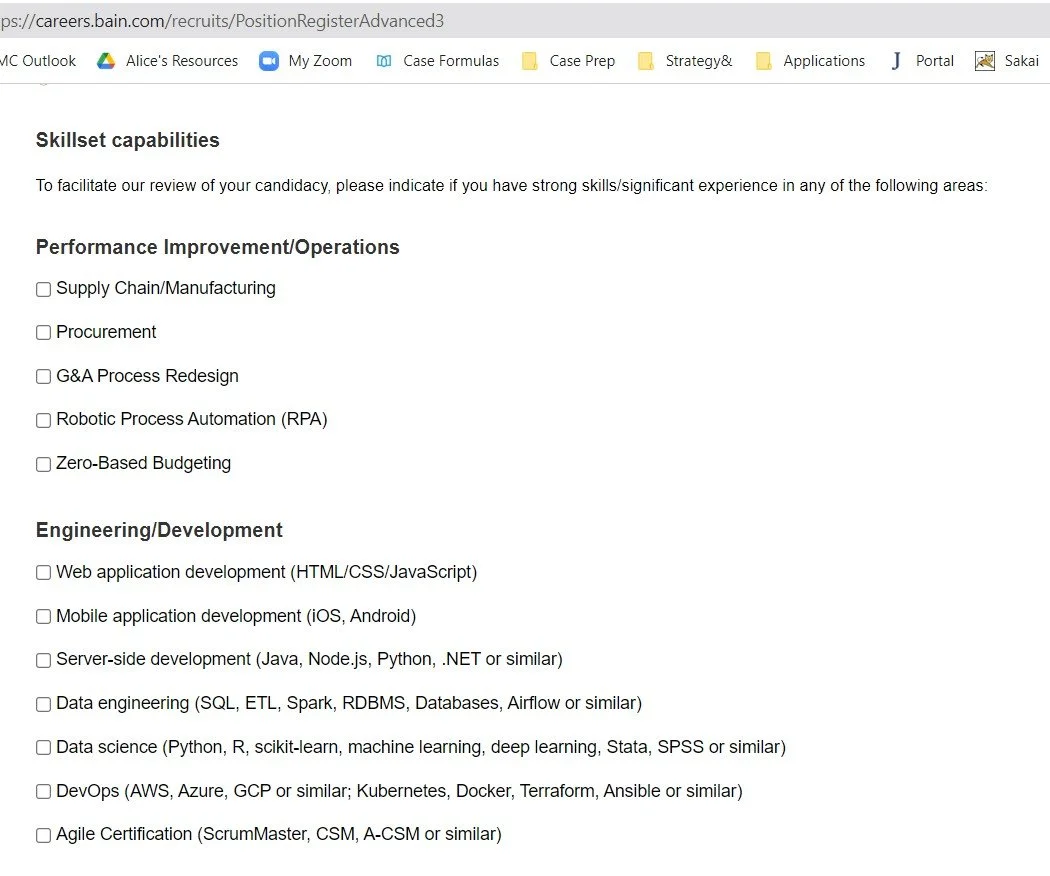
Task: Check the Zero-Based Budgeting box
Action: [44, 464]
